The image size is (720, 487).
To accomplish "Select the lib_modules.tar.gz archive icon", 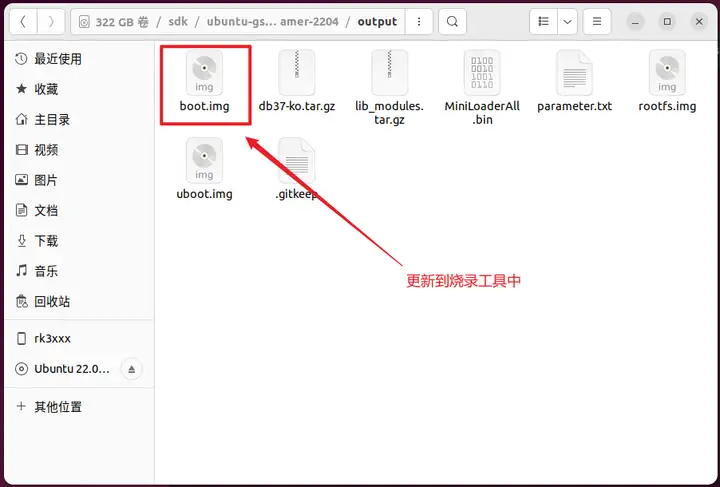I will [x=389, y=73].
